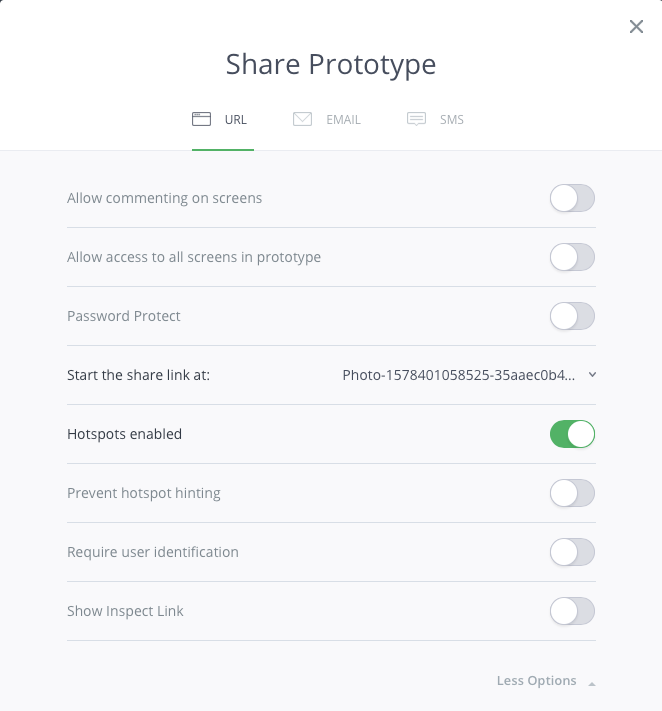This screenshot has width=662, height=711.
Task: Click the Less Options triangle icon
Action: 592,683
